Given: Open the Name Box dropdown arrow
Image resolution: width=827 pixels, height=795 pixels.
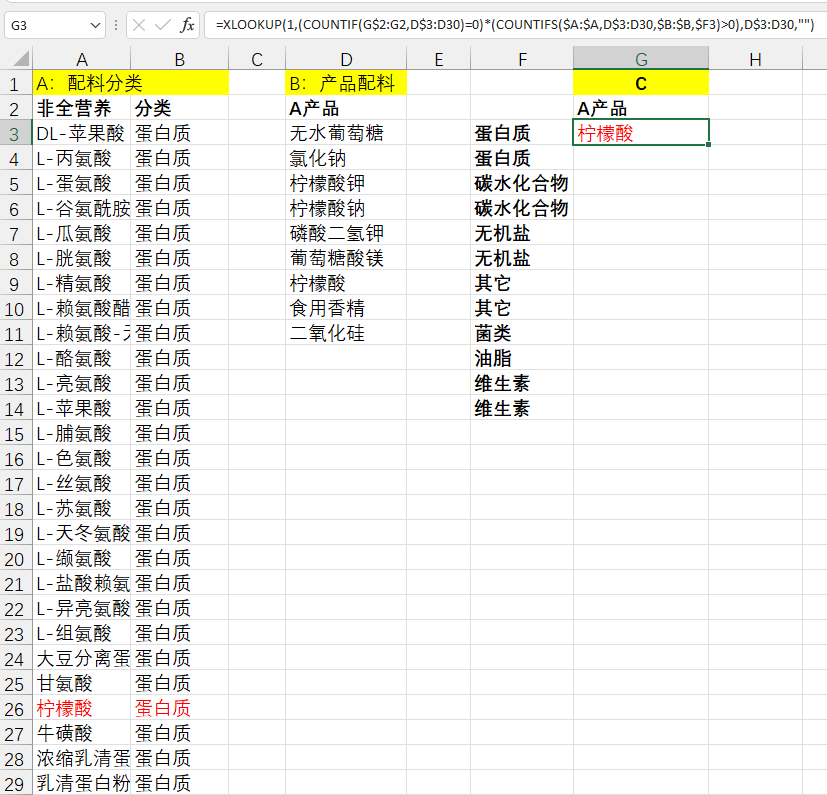Looking at the screenshot, I should [x=95, y=25].
